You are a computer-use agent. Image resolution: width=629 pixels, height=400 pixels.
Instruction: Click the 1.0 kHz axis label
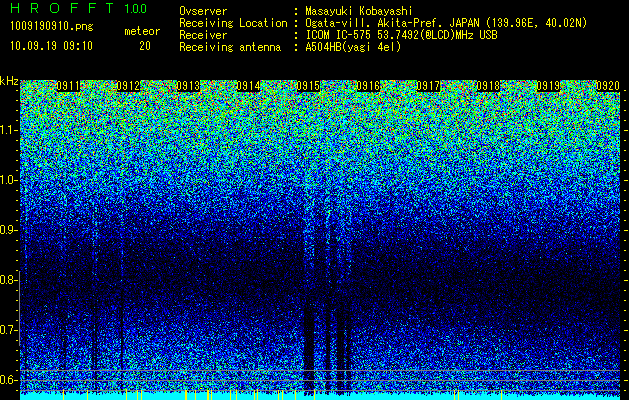pos(9,180)
